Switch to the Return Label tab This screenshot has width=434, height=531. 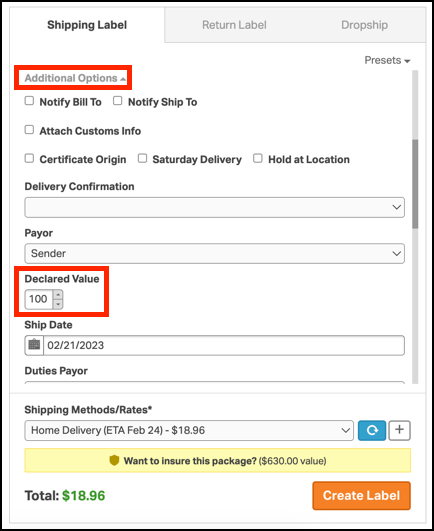[x=234, y=25]
